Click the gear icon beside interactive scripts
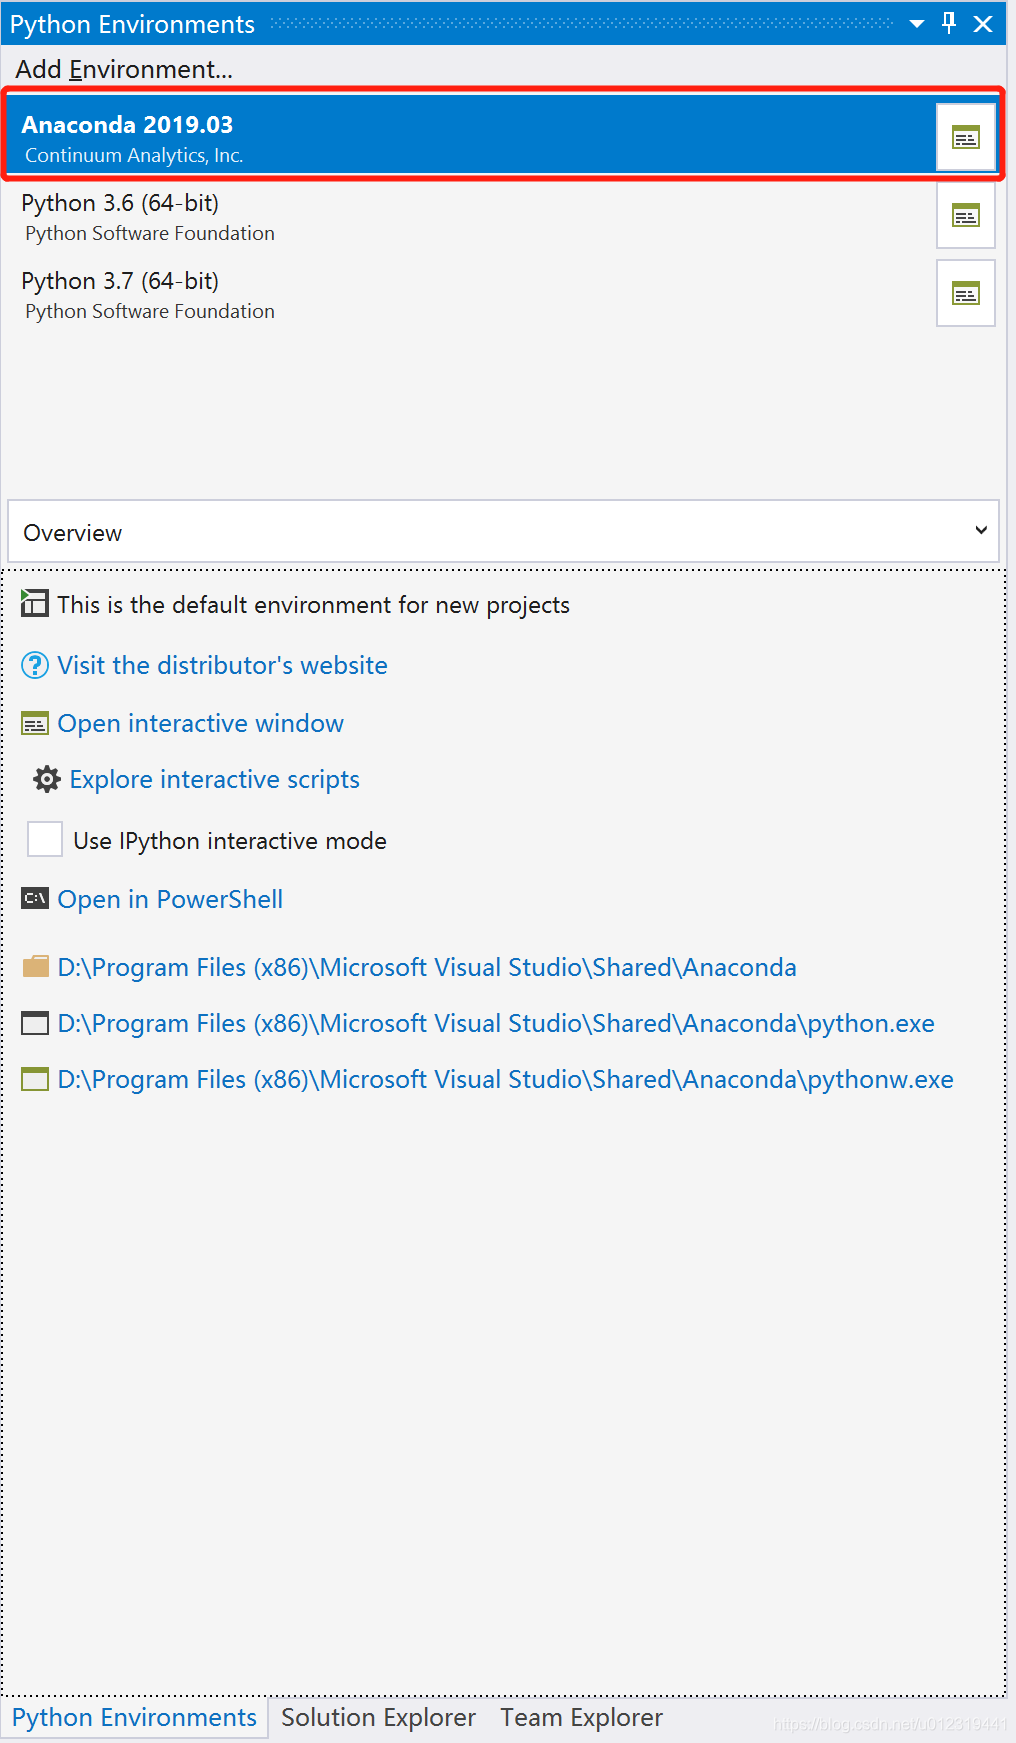The width and height of the screenshot is (1016, 1743). (46, 779)
